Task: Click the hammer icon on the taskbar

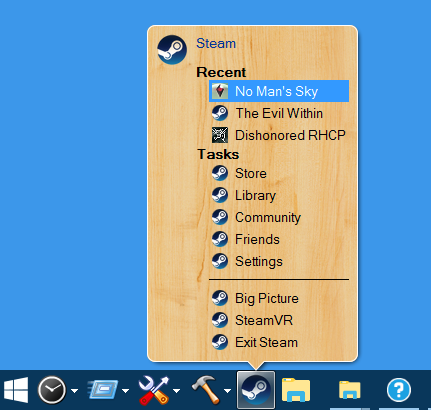Action: pos(205,389)
